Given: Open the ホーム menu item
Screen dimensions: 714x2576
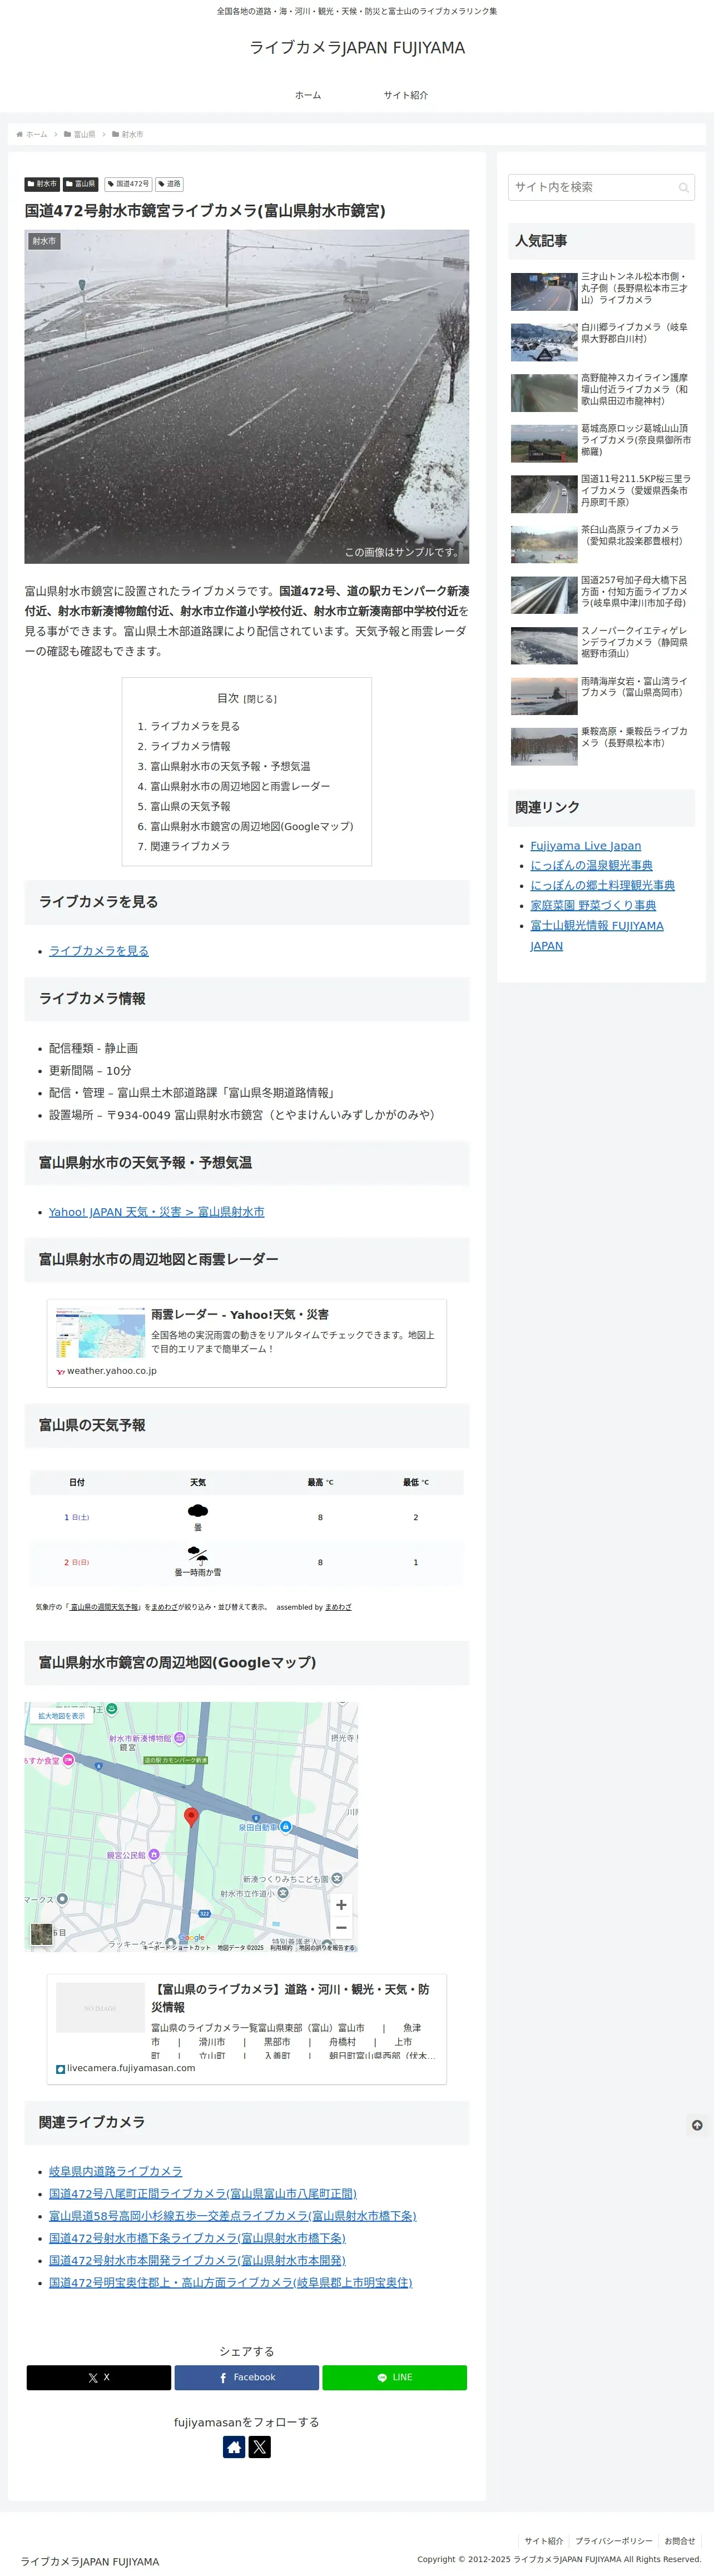Looking at the screenshot, I should point(308,95).
